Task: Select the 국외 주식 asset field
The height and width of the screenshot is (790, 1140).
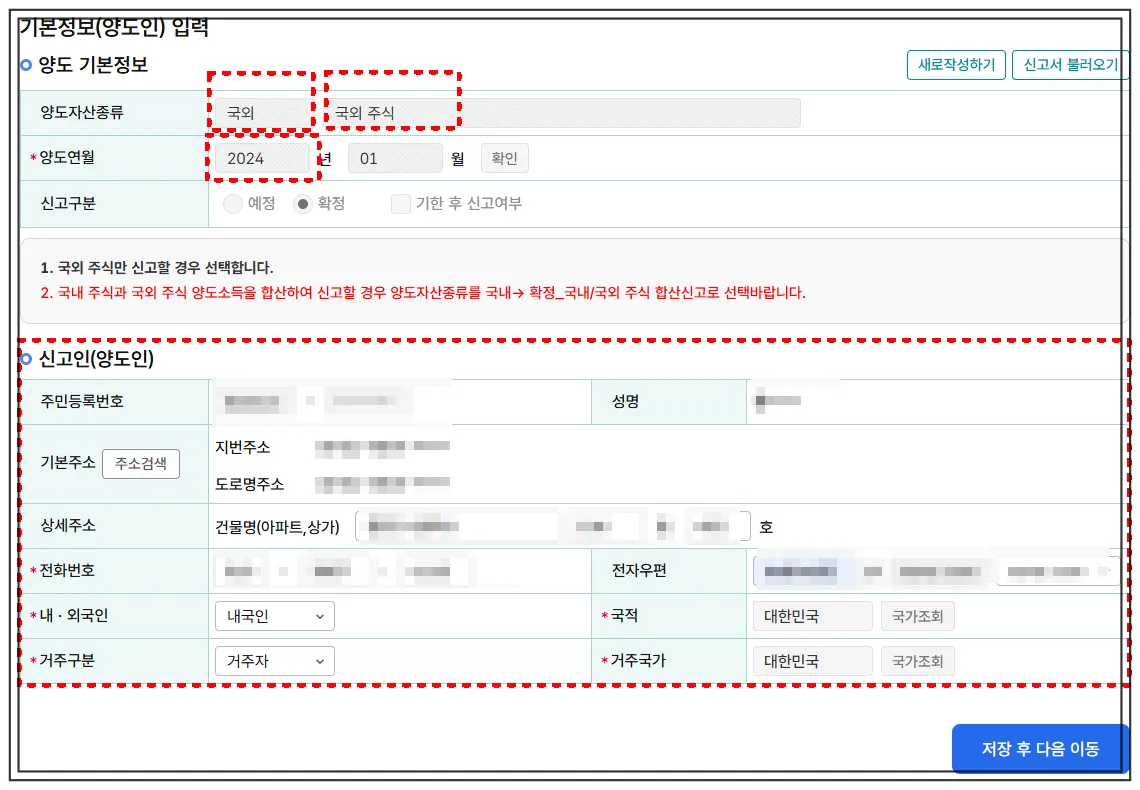Action: coord(390,111)
